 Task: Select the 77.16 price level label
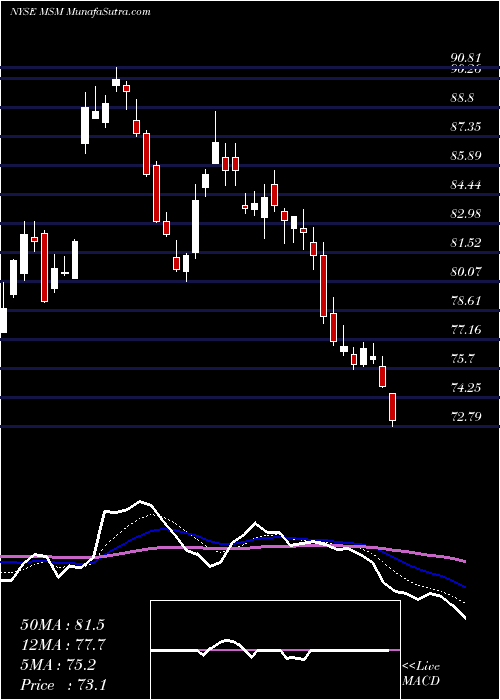pyautogui.click(x=467, y=329)
